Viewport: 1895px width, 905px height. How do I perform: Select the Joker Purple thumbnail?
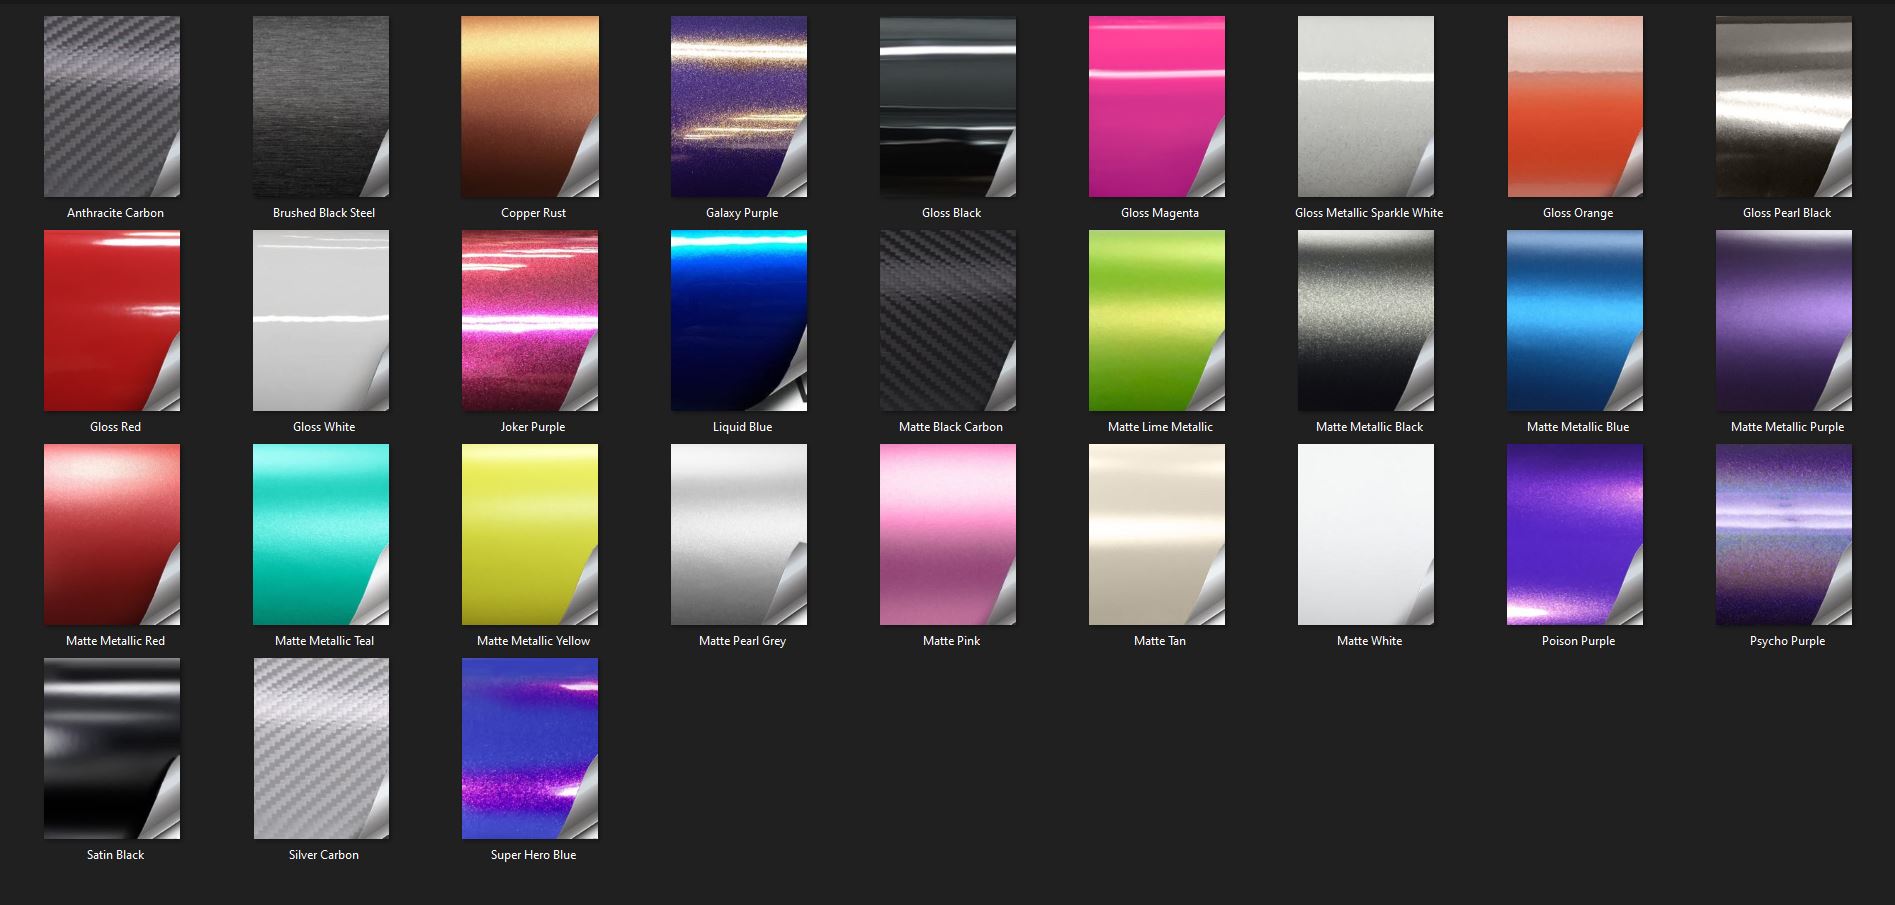coord(530,320)
